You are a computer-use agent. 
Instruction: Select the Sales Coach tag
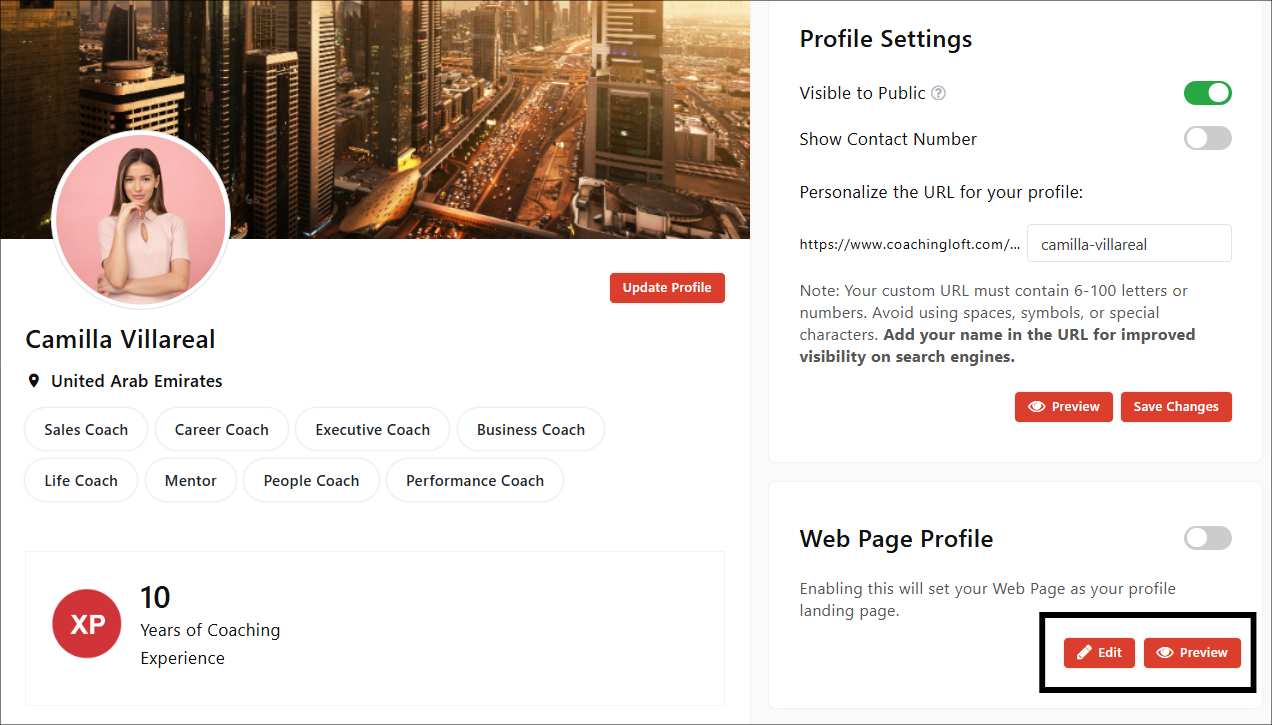(86, 430)
